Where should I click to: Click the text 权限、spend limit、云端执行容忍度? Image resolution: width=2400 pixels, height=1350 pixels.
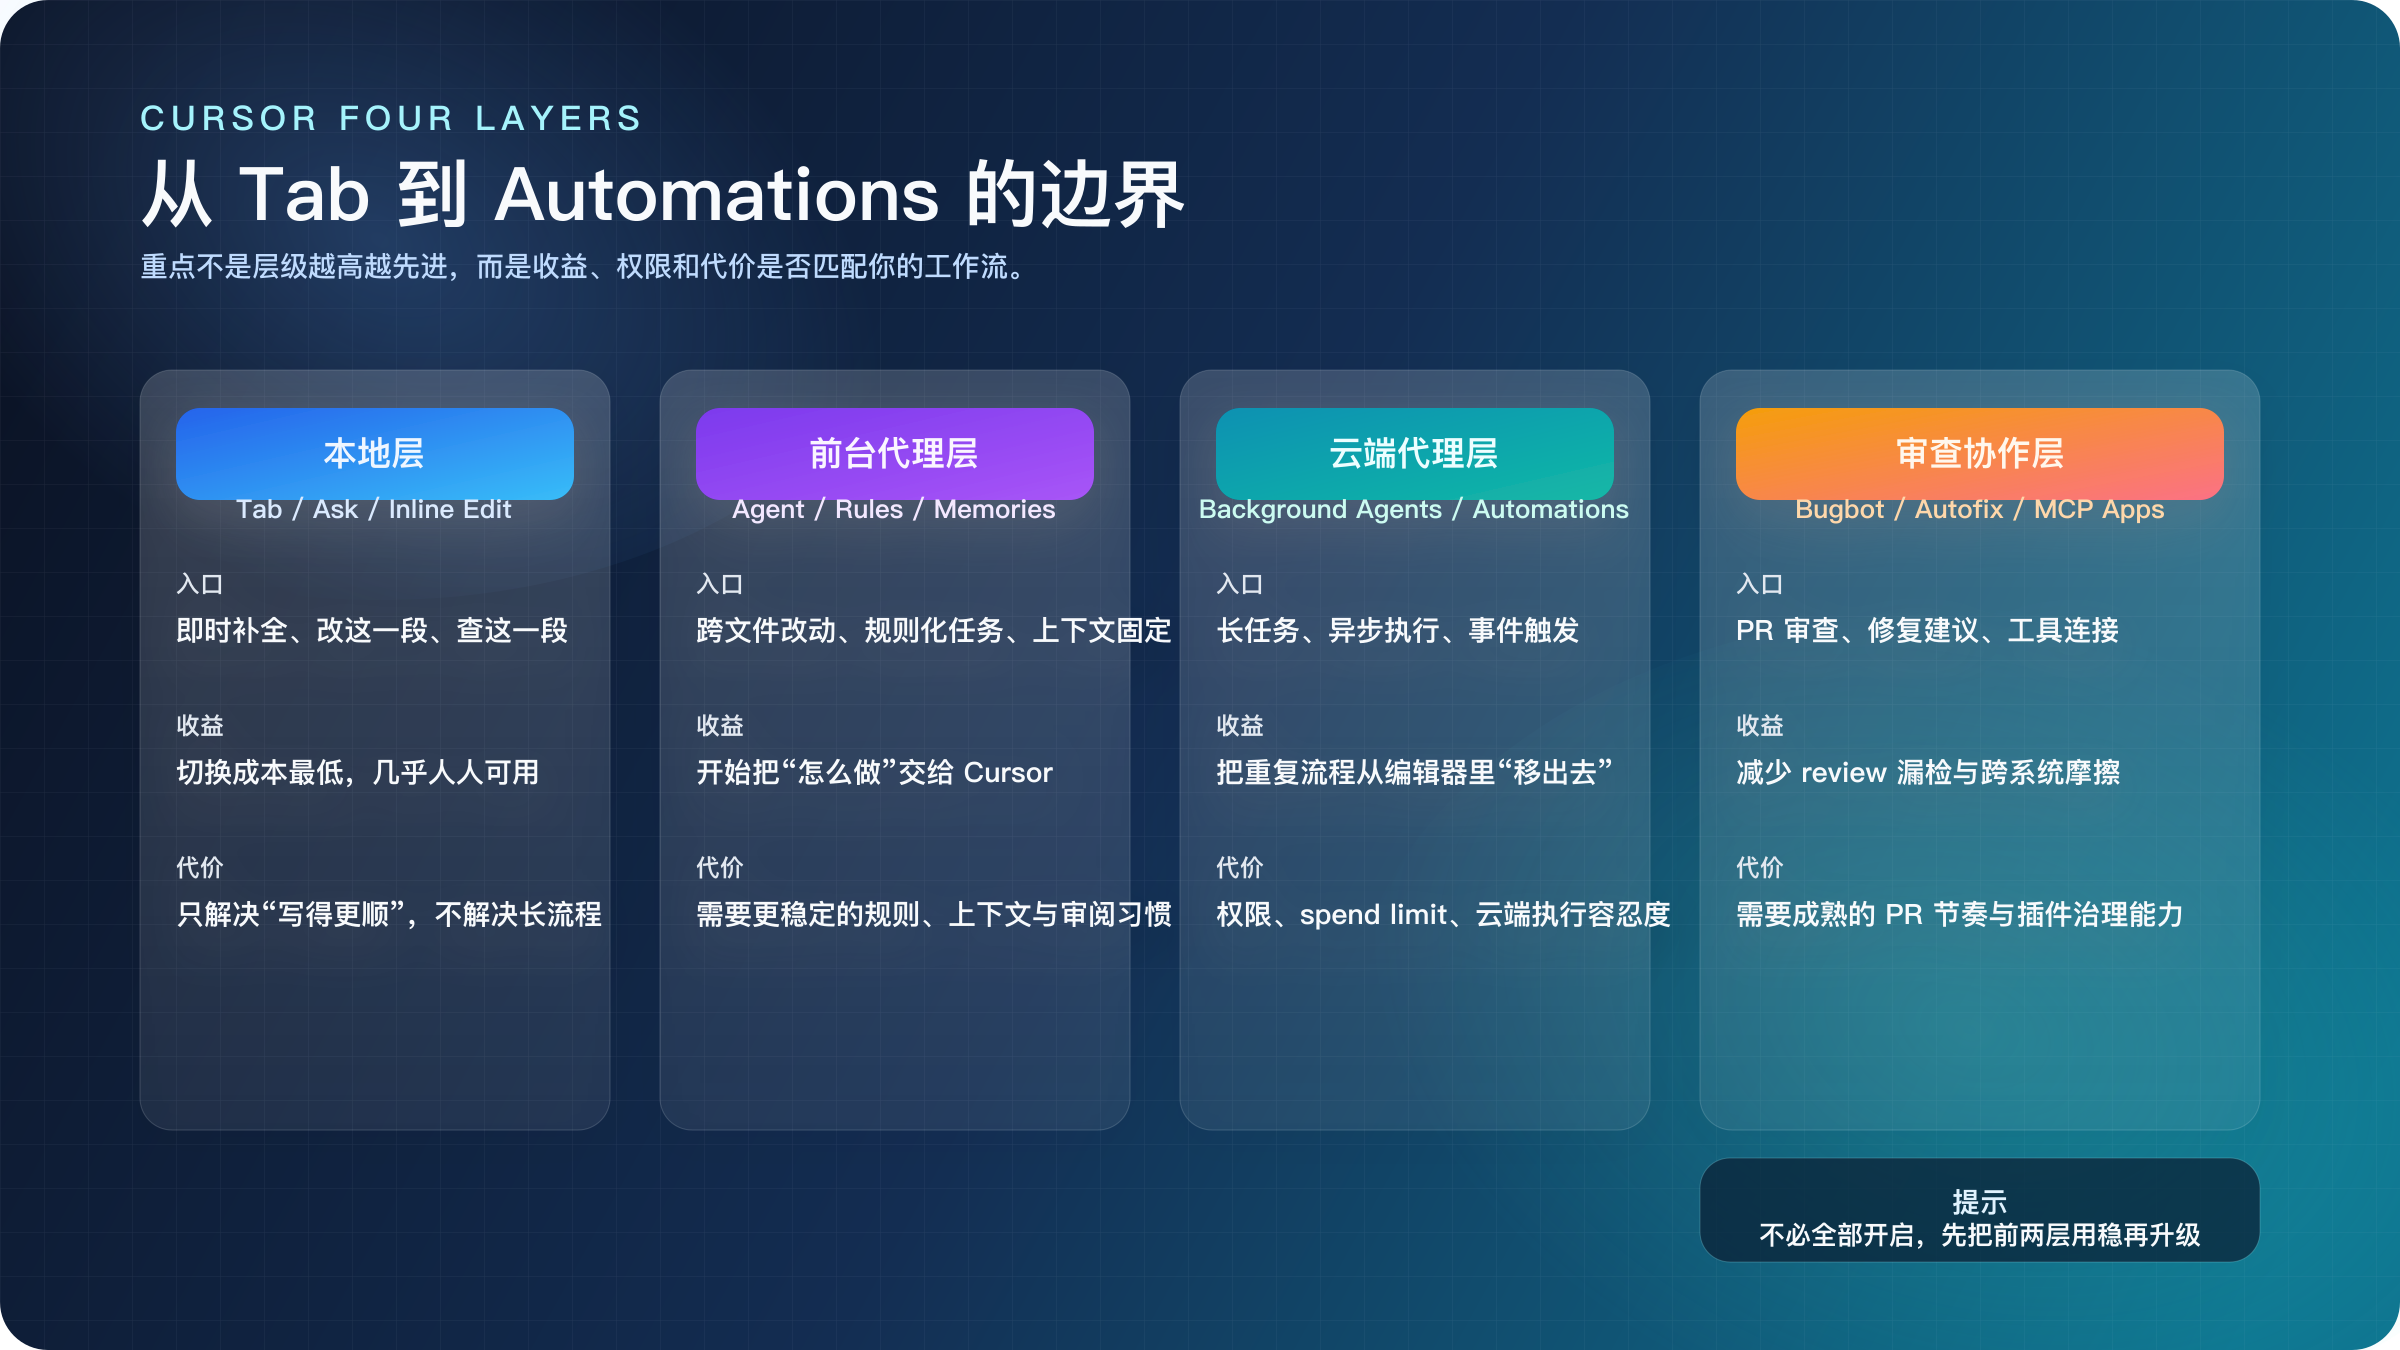point(1442,913)
